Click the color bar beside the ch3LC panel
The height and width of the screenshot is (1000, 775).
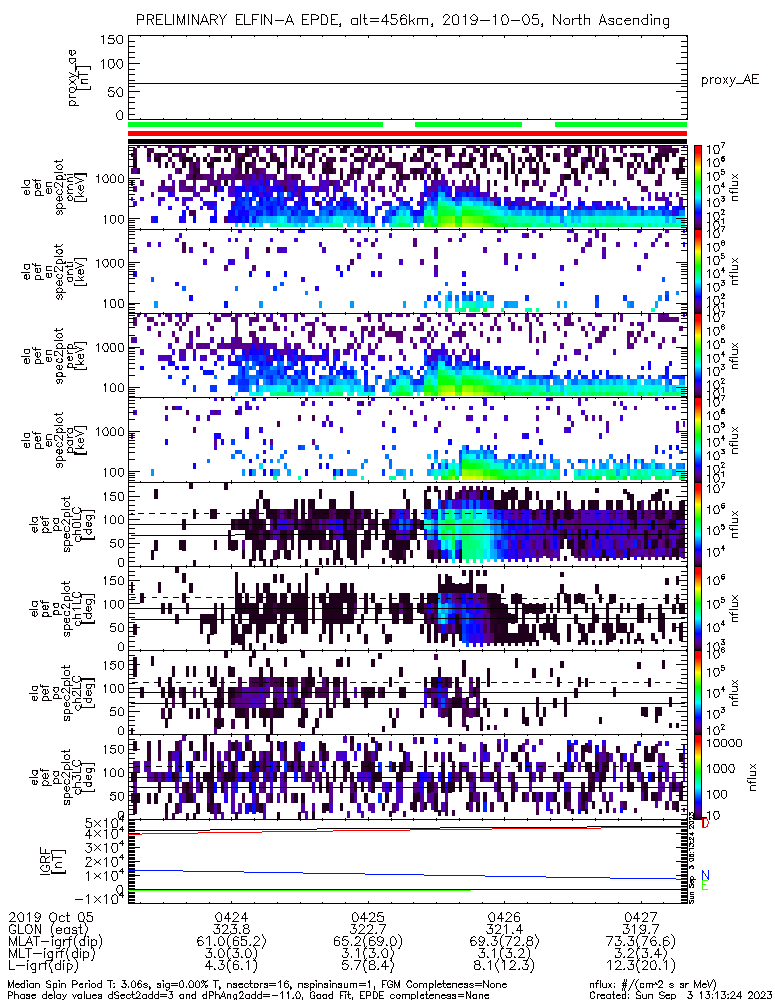[698, 776]
